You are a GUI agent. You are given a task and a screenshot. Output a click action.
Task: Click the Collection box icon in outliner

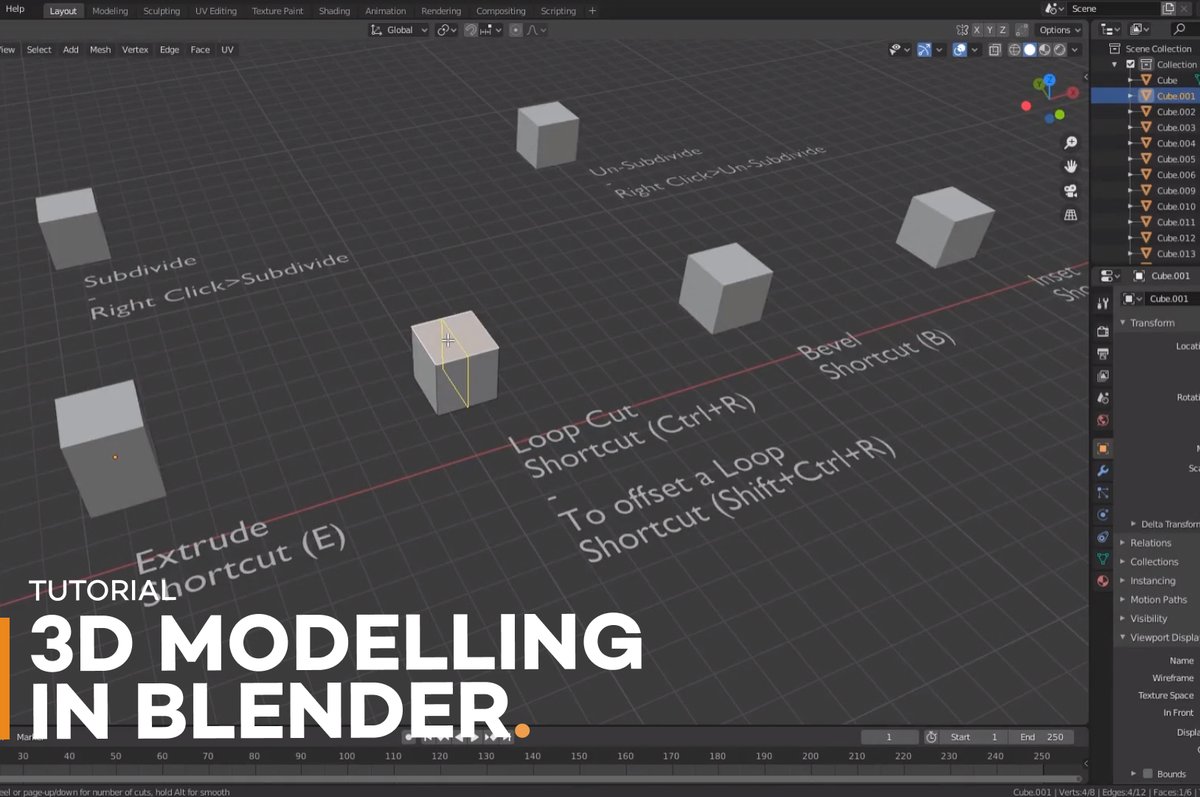1148,64
